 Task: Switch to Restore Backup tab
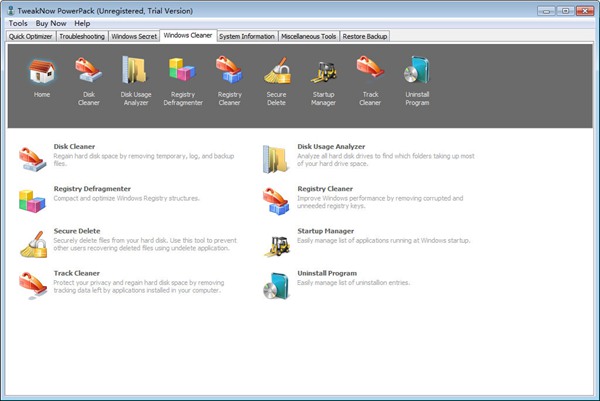coord(365,36)
